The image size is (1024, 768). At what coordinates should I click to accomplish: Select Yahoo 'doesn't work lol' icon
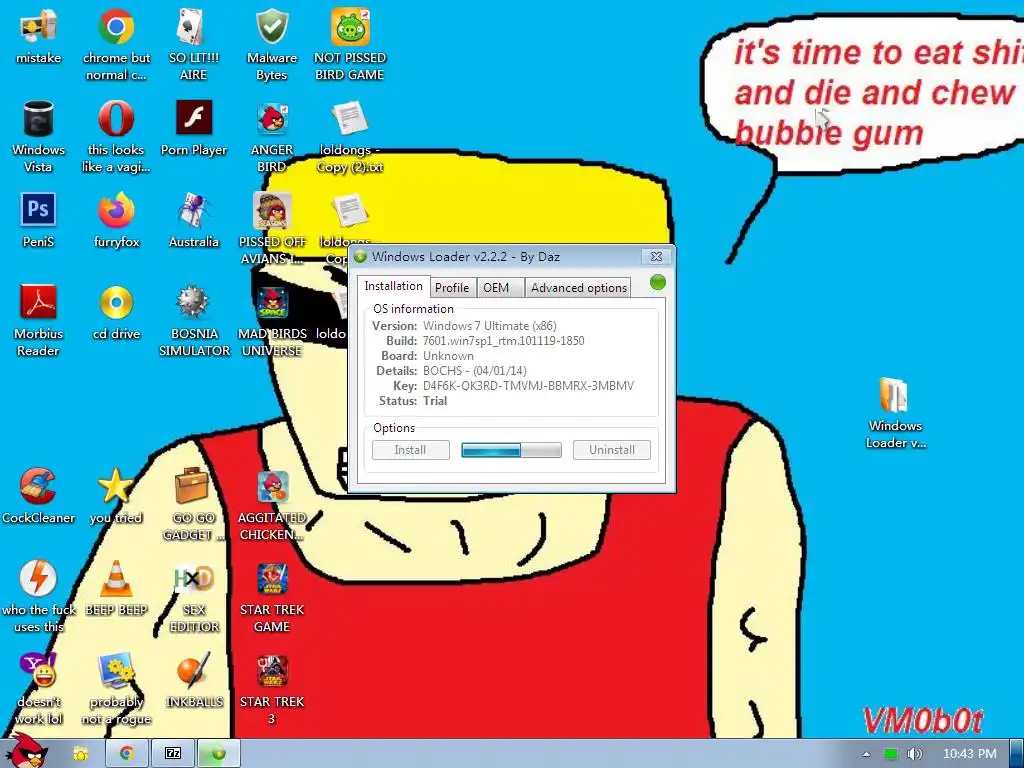[x=38, y=689]
